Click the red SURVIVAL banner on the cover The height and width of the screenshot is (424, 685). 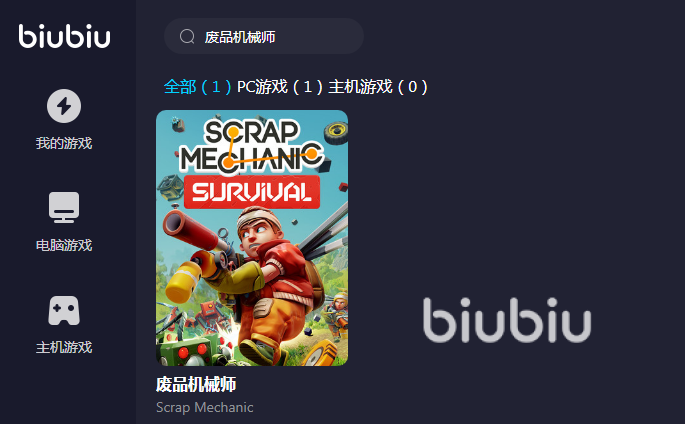[x=252, y=192]
